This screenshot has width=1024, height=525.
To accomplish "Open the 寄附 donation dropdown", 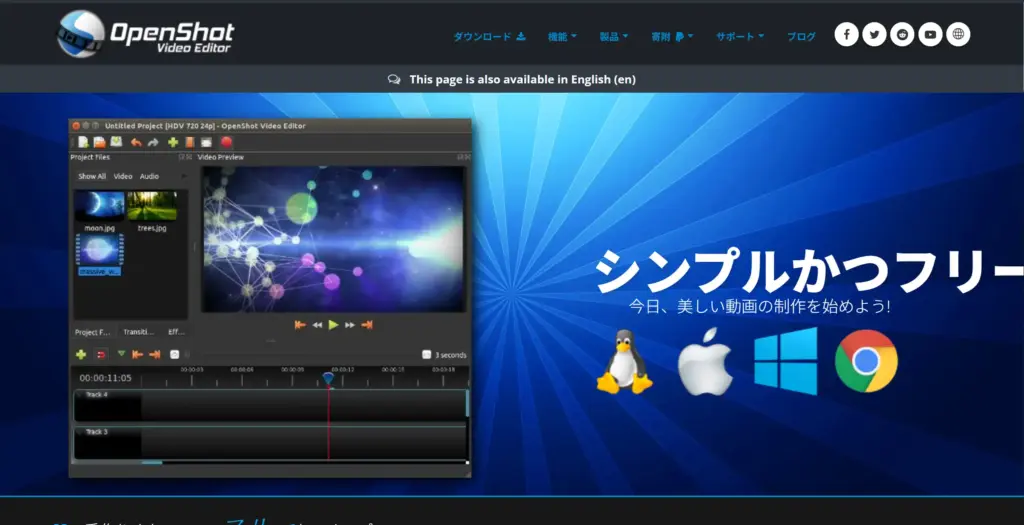I will [x=672, y=37].
